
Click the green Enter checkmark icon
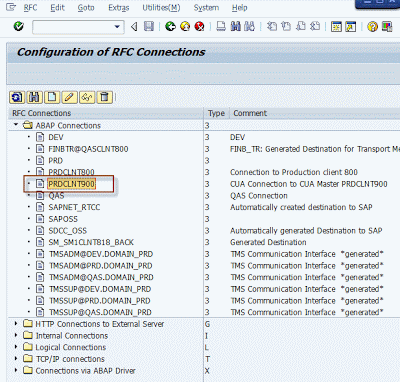[19, 26]
